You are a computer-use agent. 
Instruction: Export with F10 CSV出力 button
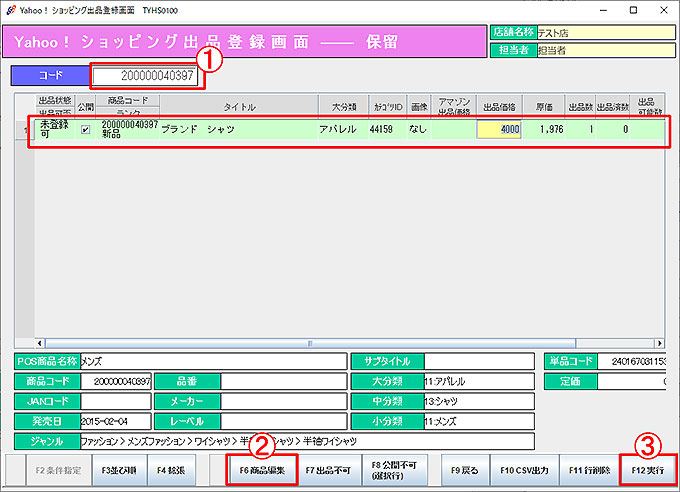pos(523,468)
